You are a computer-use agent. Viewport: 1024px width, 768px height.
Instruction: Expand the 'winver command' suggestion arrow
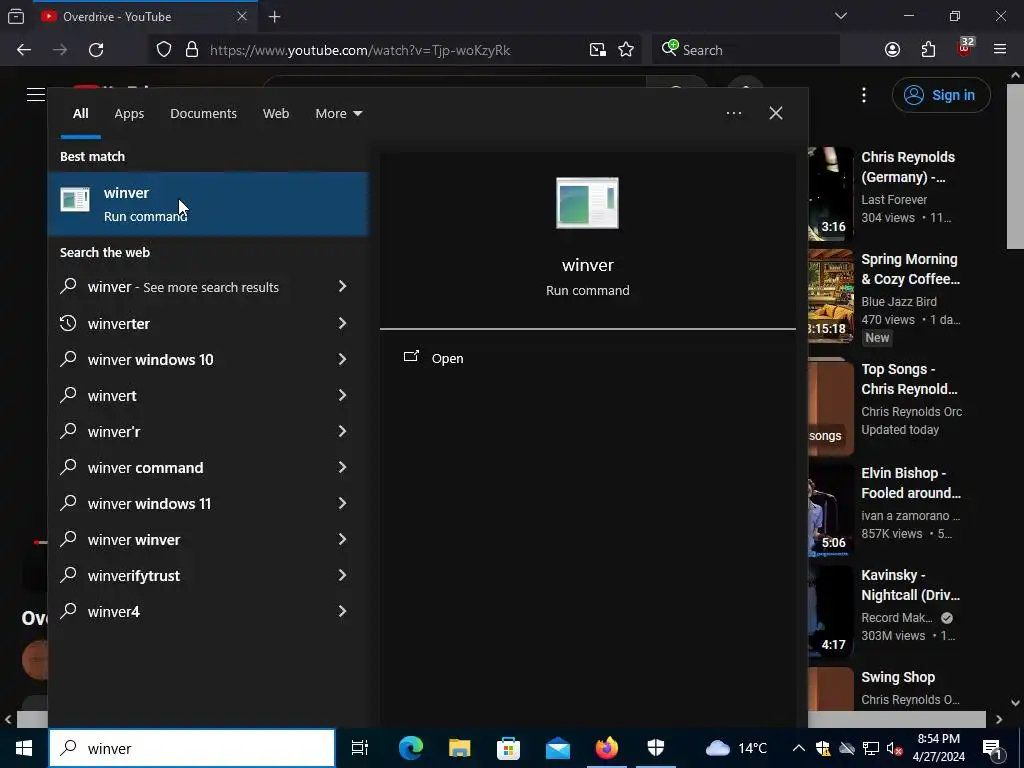pos(342,466)
